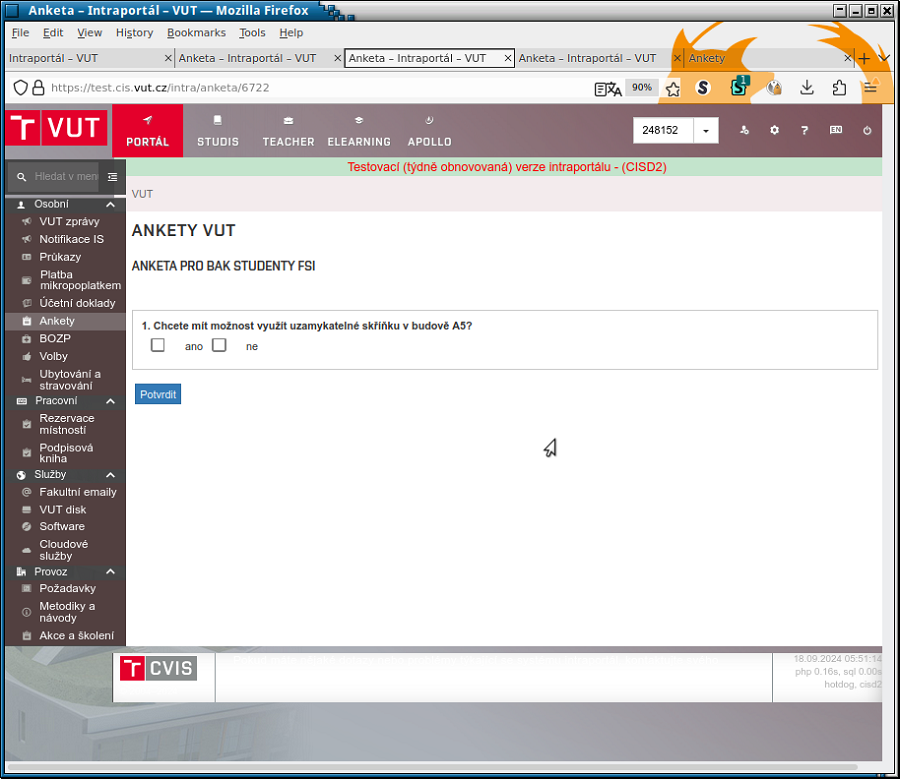900x779 pixels.
Task: Open the ELEARNING section
Action: 359,131
